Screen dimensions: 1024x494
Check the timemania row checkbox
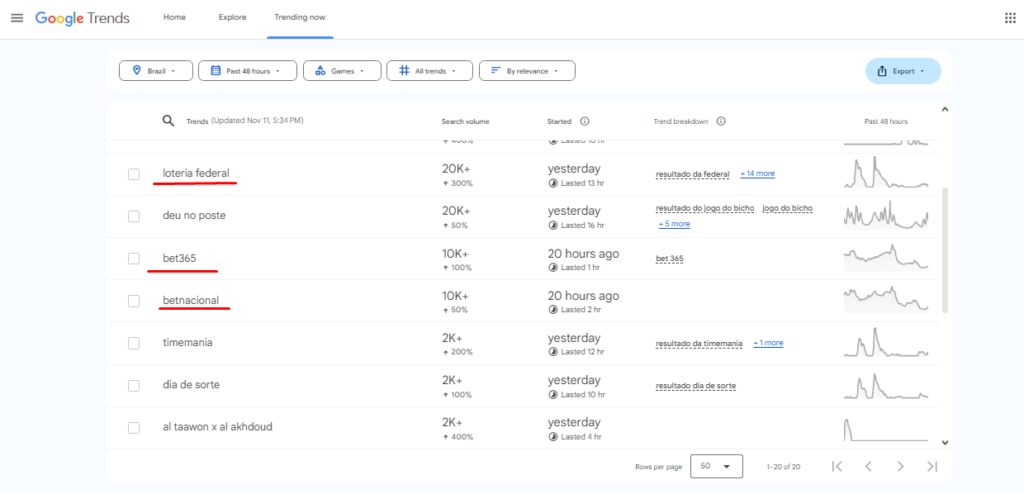[134, 343]
